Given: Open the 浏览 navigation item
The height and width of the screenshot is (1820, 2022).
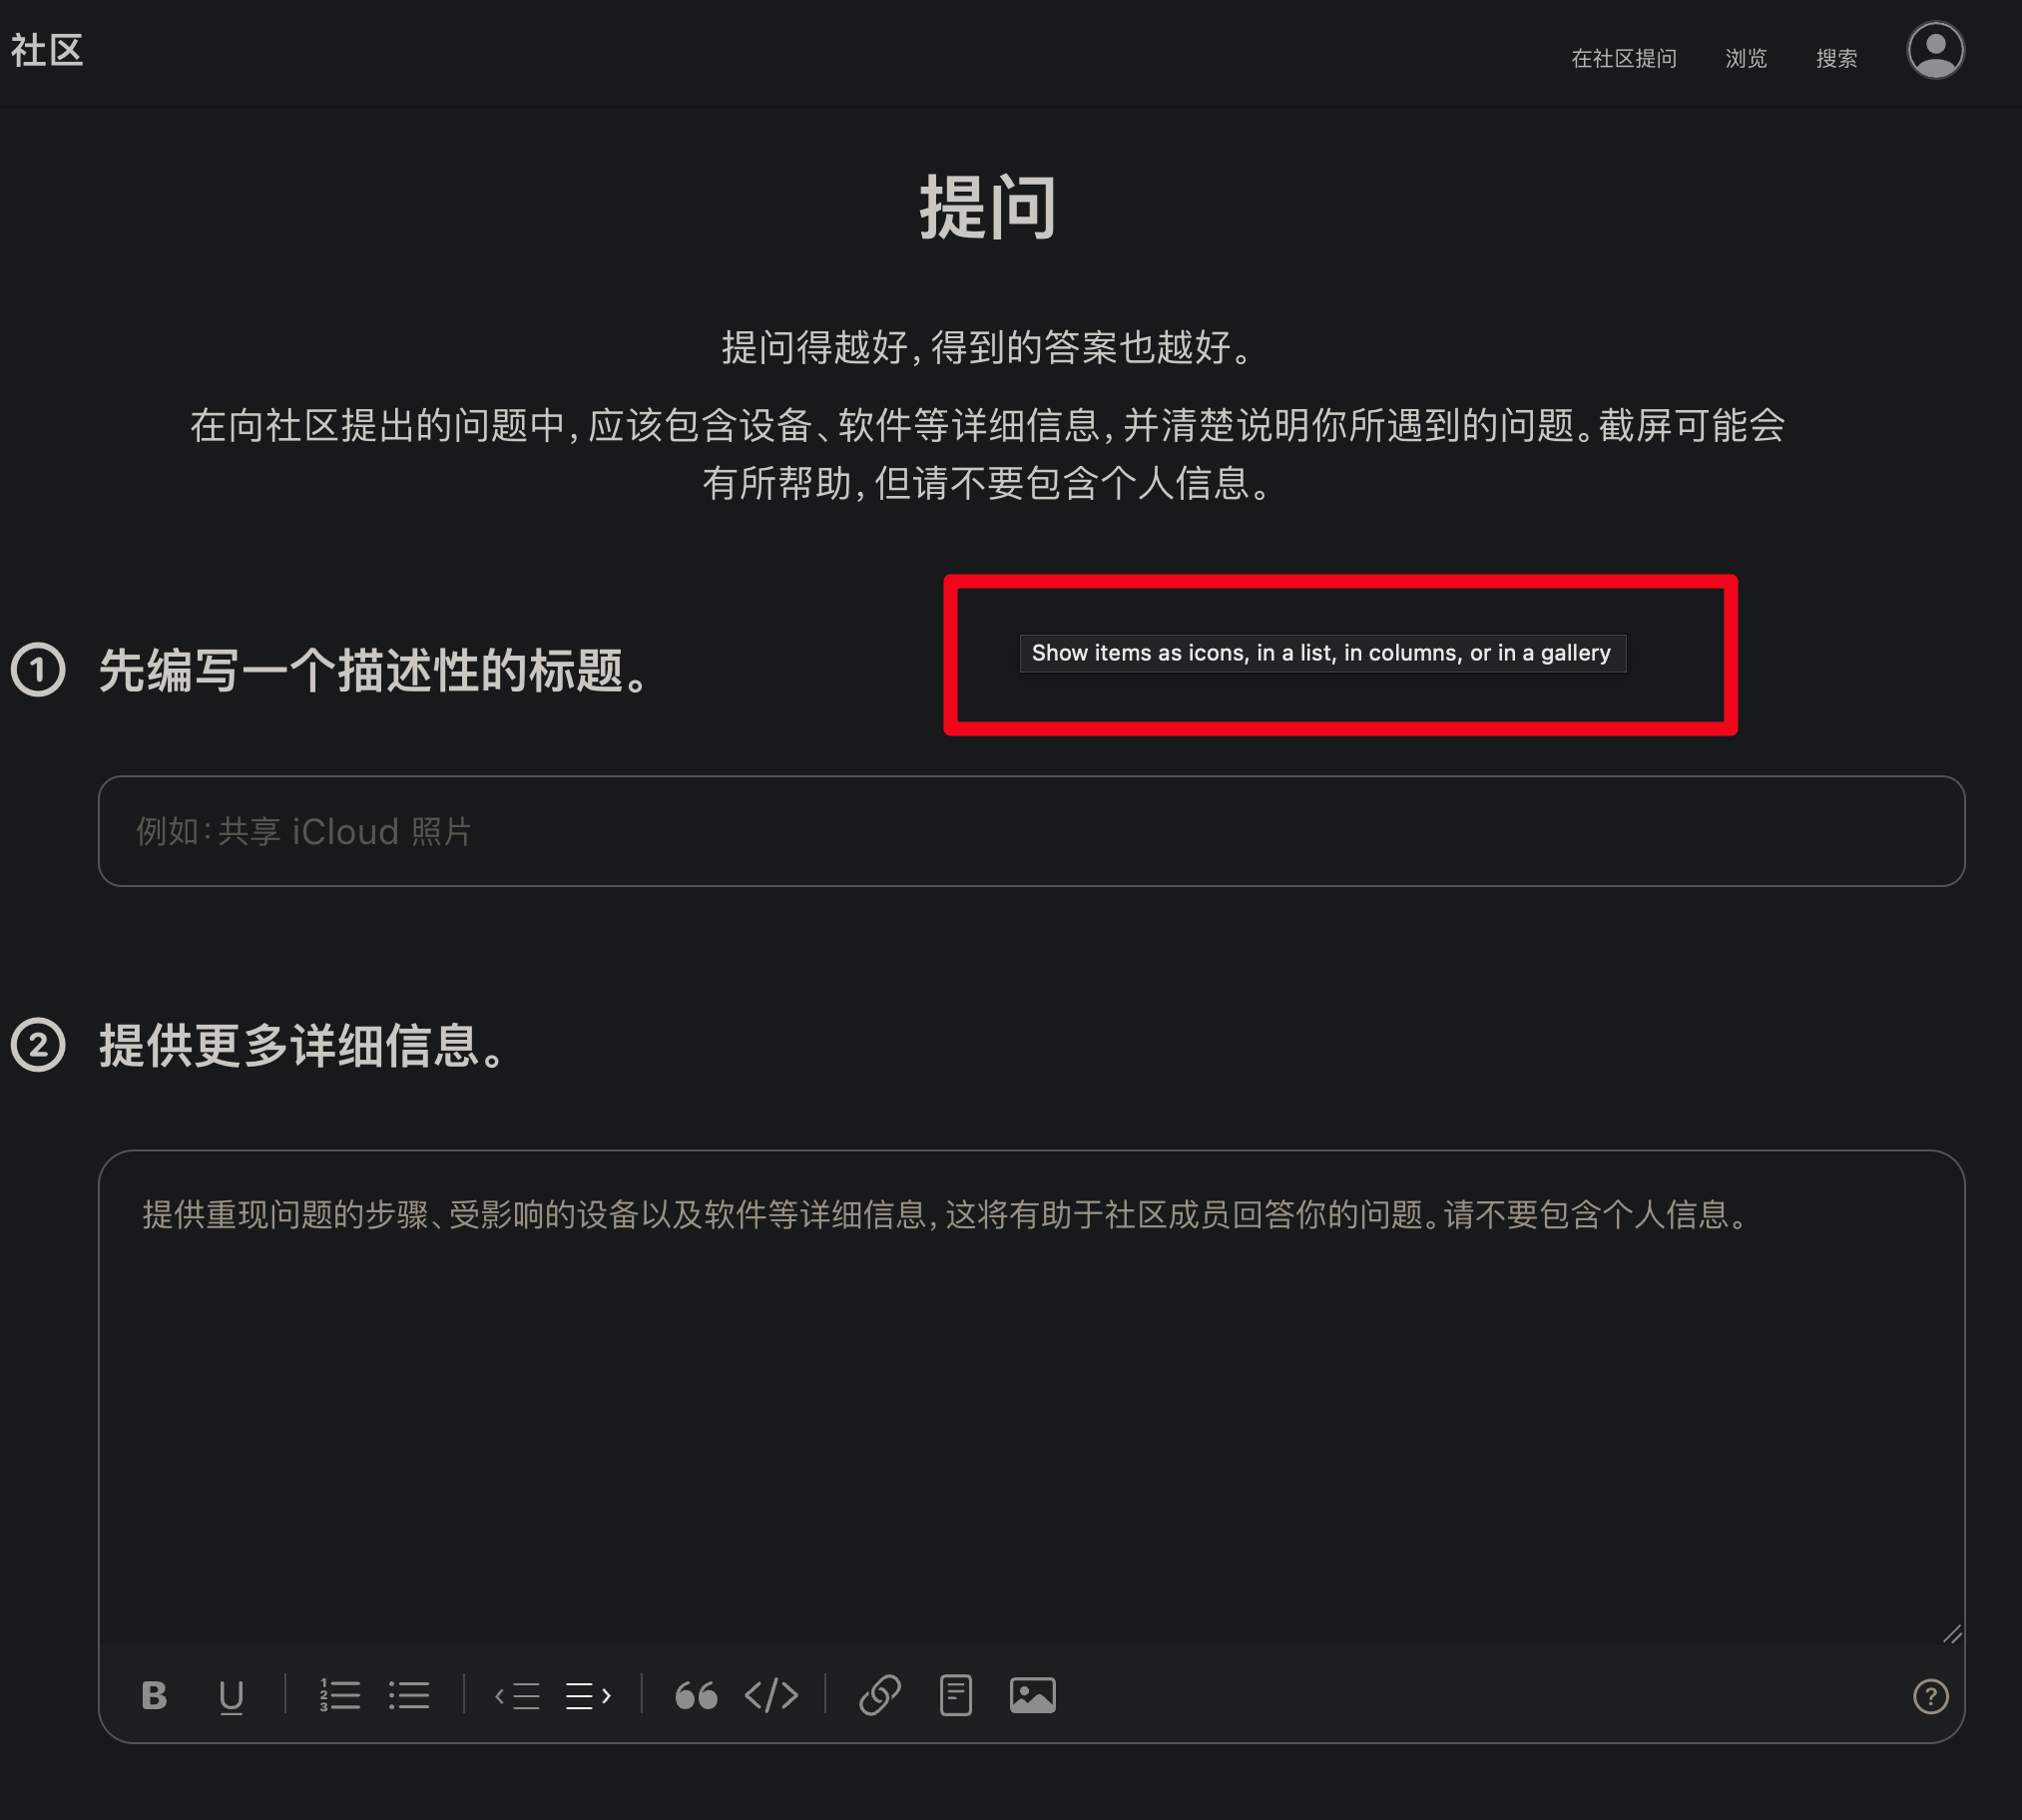Looking at the screenshot, I should coord(1746,59).
